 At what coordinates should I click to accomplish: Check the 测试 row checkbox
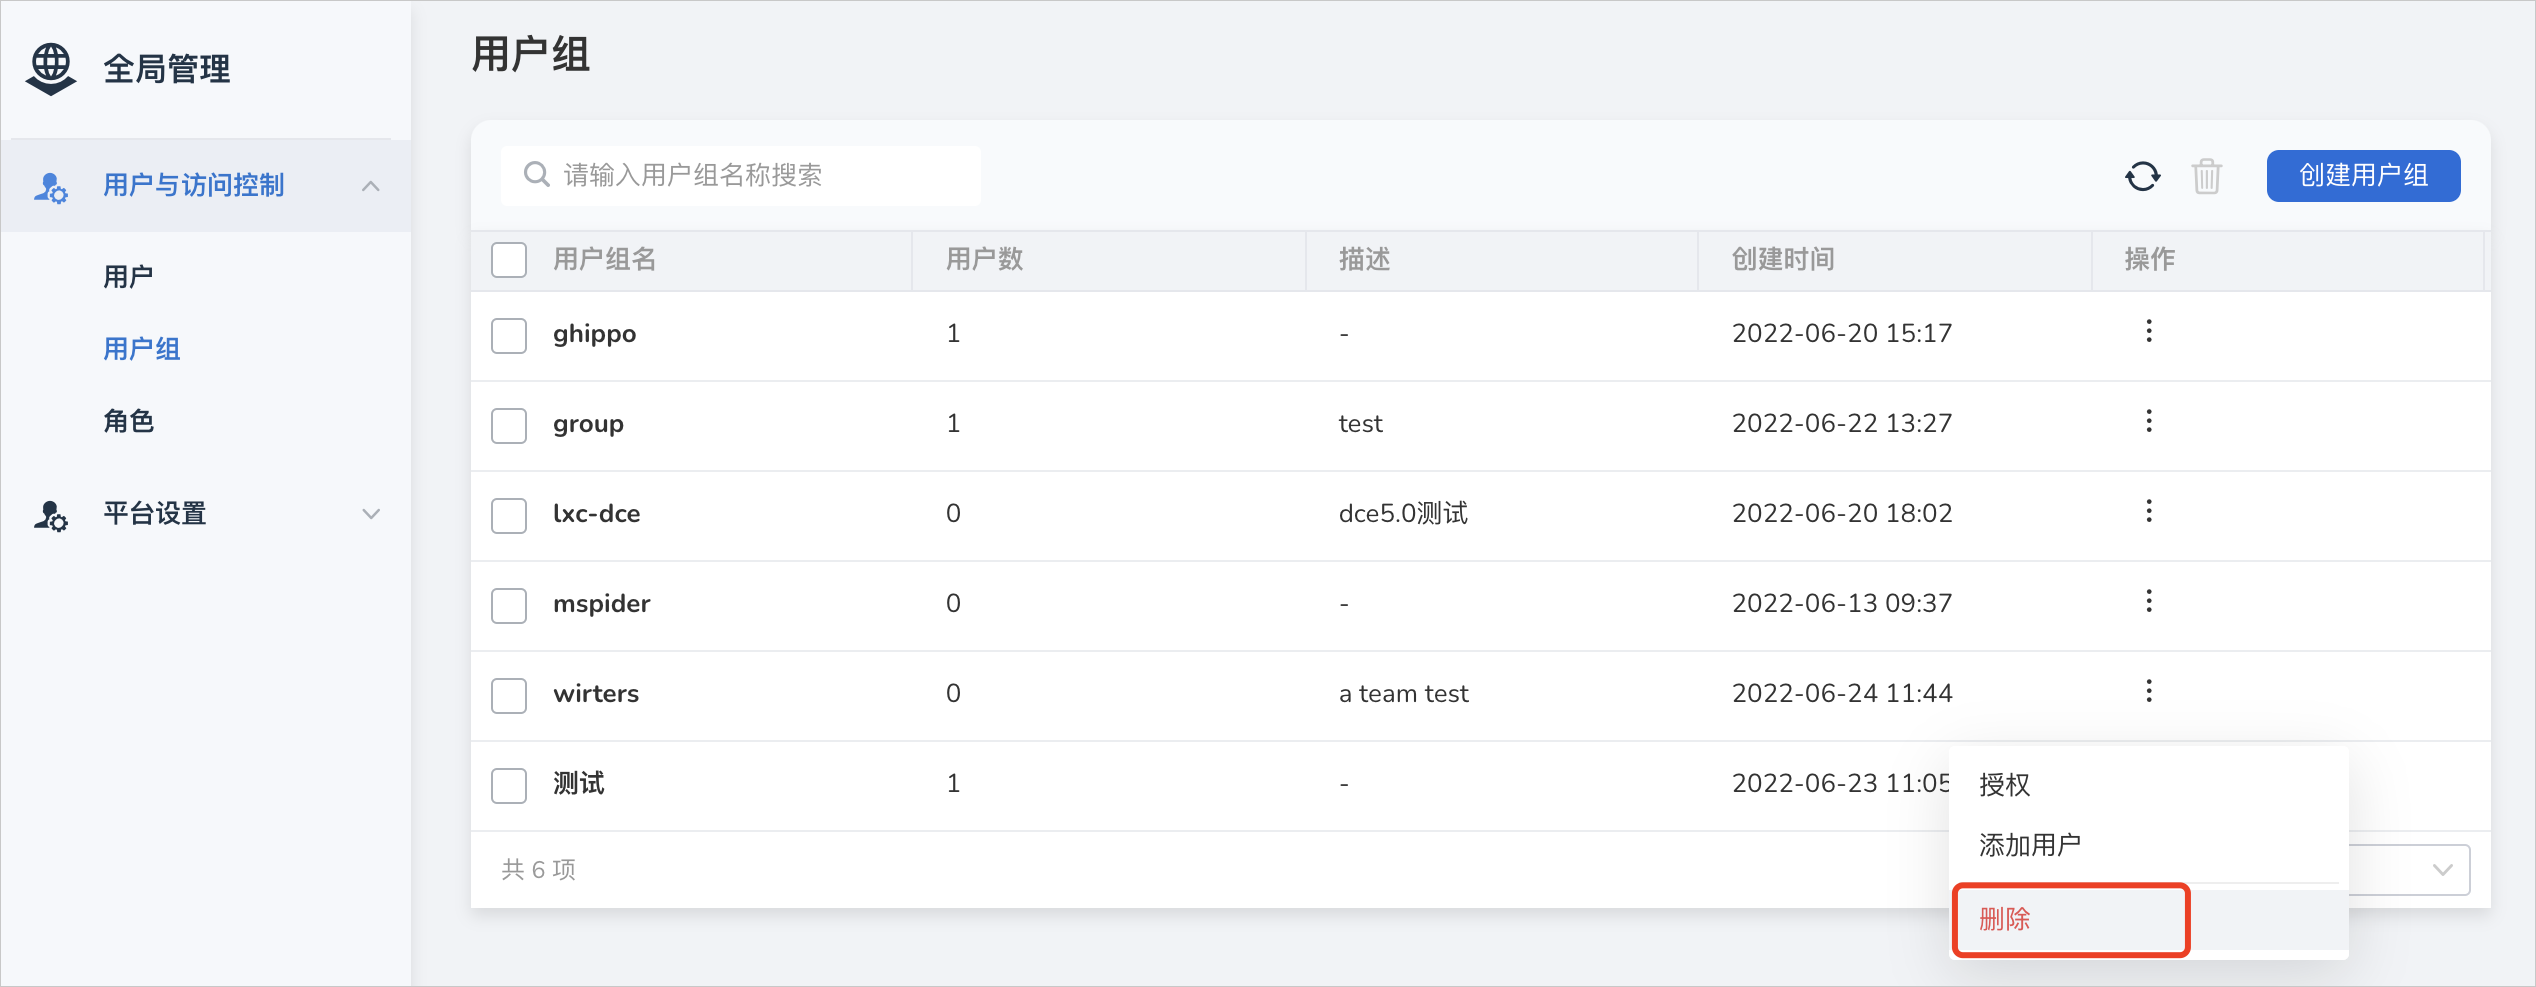coord(509,786)
